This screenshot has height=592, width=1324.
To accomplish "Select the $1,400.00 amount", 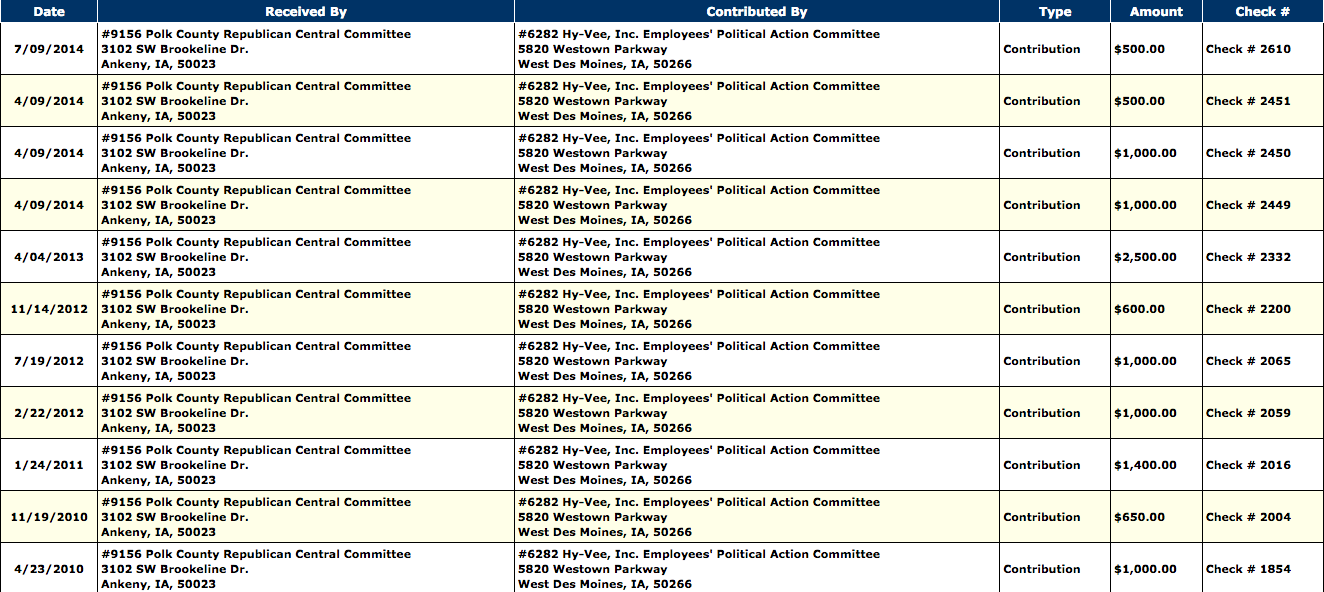I will coord(1145,465).
